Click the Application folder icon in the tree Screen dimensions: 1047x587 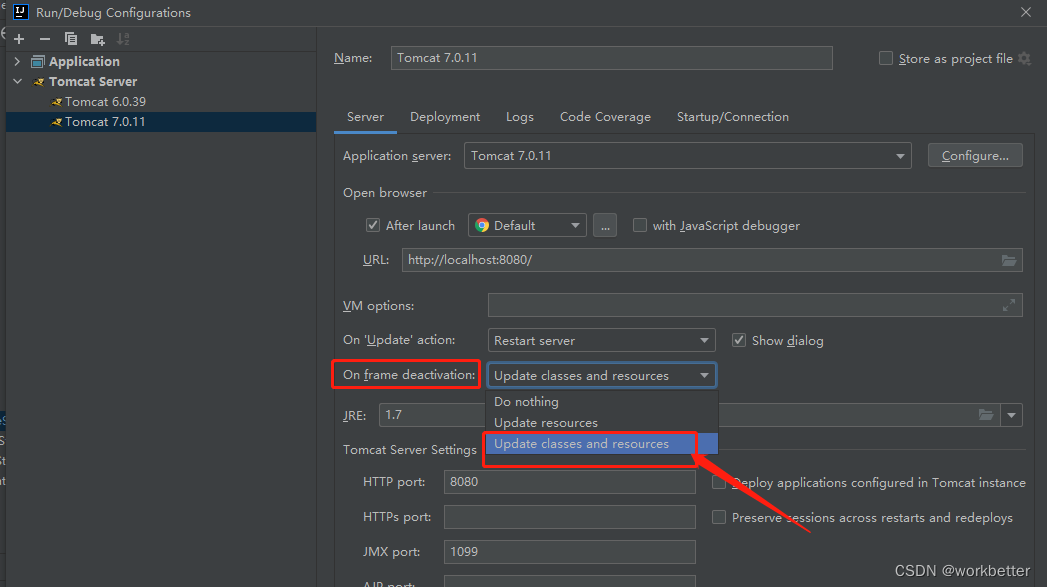pyautogui.click(x=38, y=61)
